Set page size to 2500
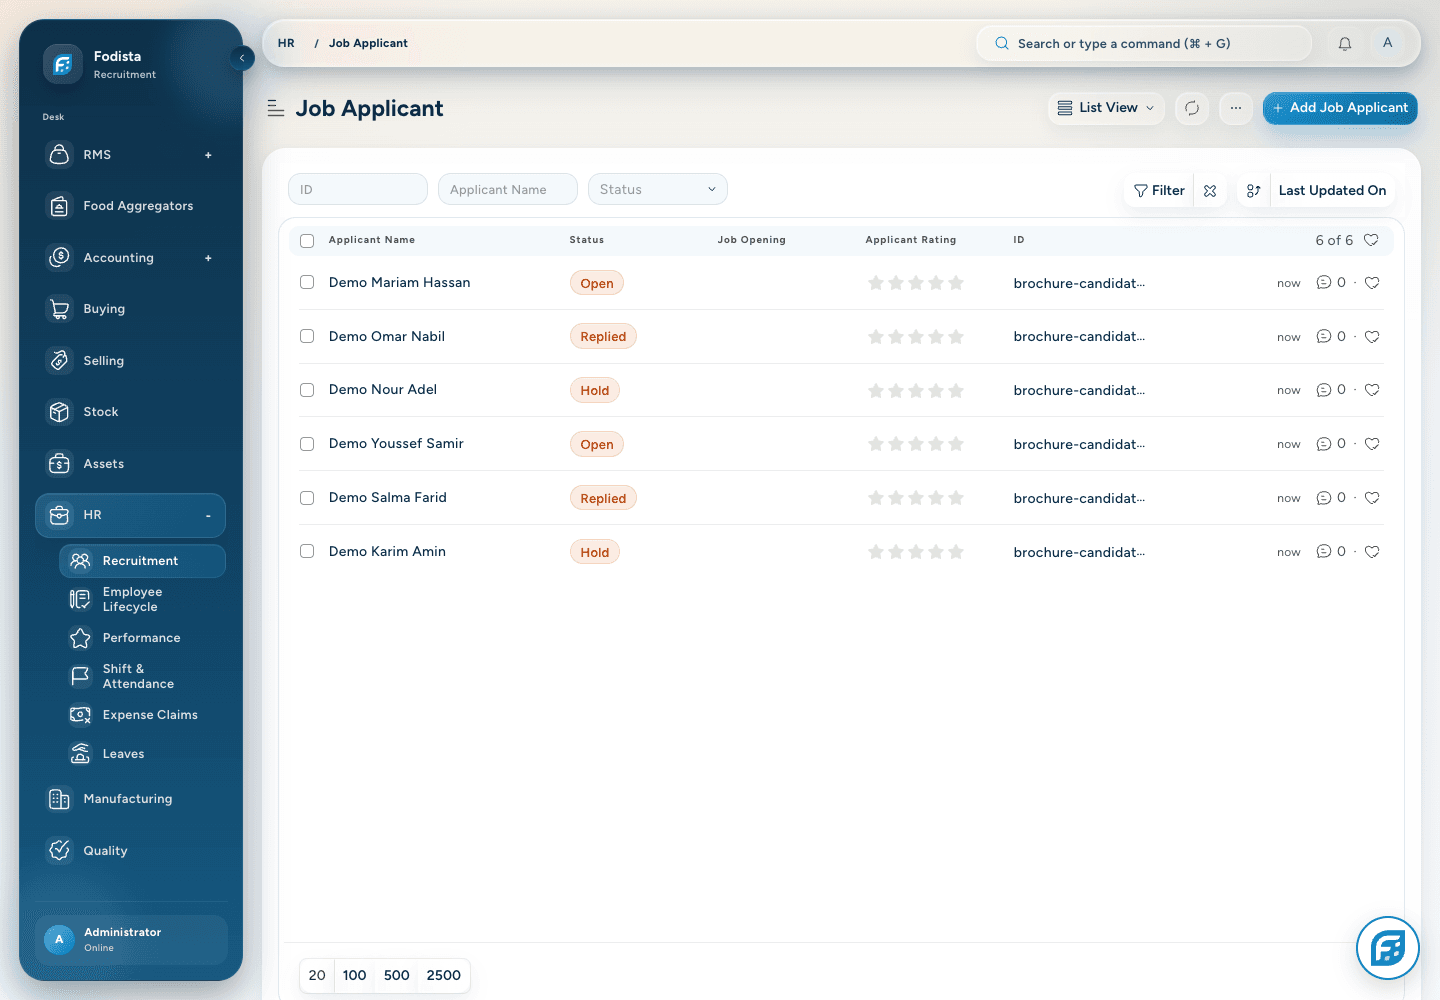 click(x=443, y=975)
